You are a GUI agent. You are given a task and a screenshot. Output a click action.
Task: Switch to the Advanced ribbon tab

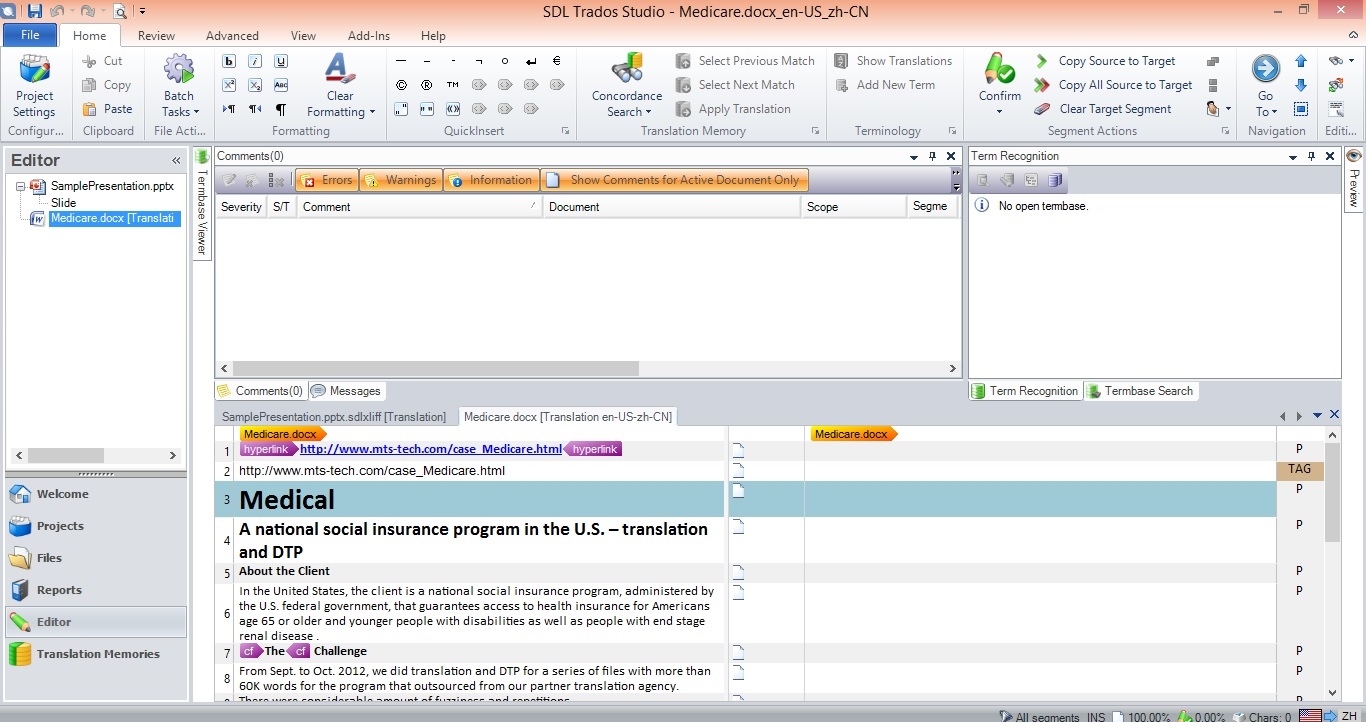(232, 35)
